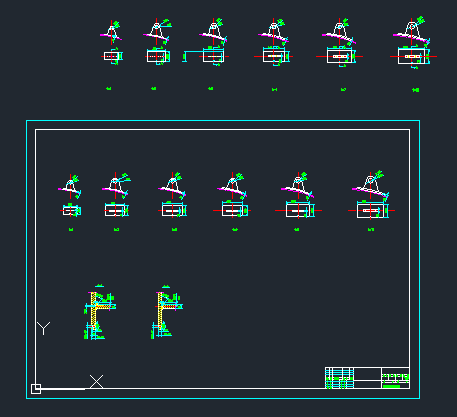457x417 pixels.
Task: Select the leftmost lug detail inside the sheet
Action: click(70, 195)
